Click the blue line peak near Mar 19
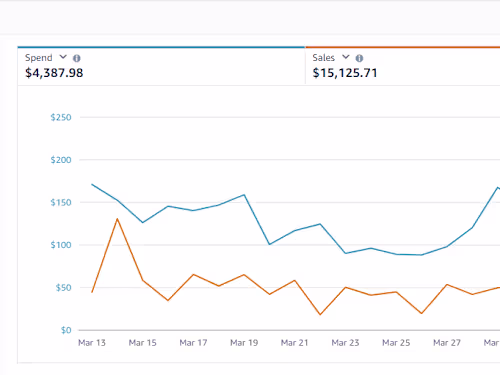 pyautogui.click(x=244, y=195)
